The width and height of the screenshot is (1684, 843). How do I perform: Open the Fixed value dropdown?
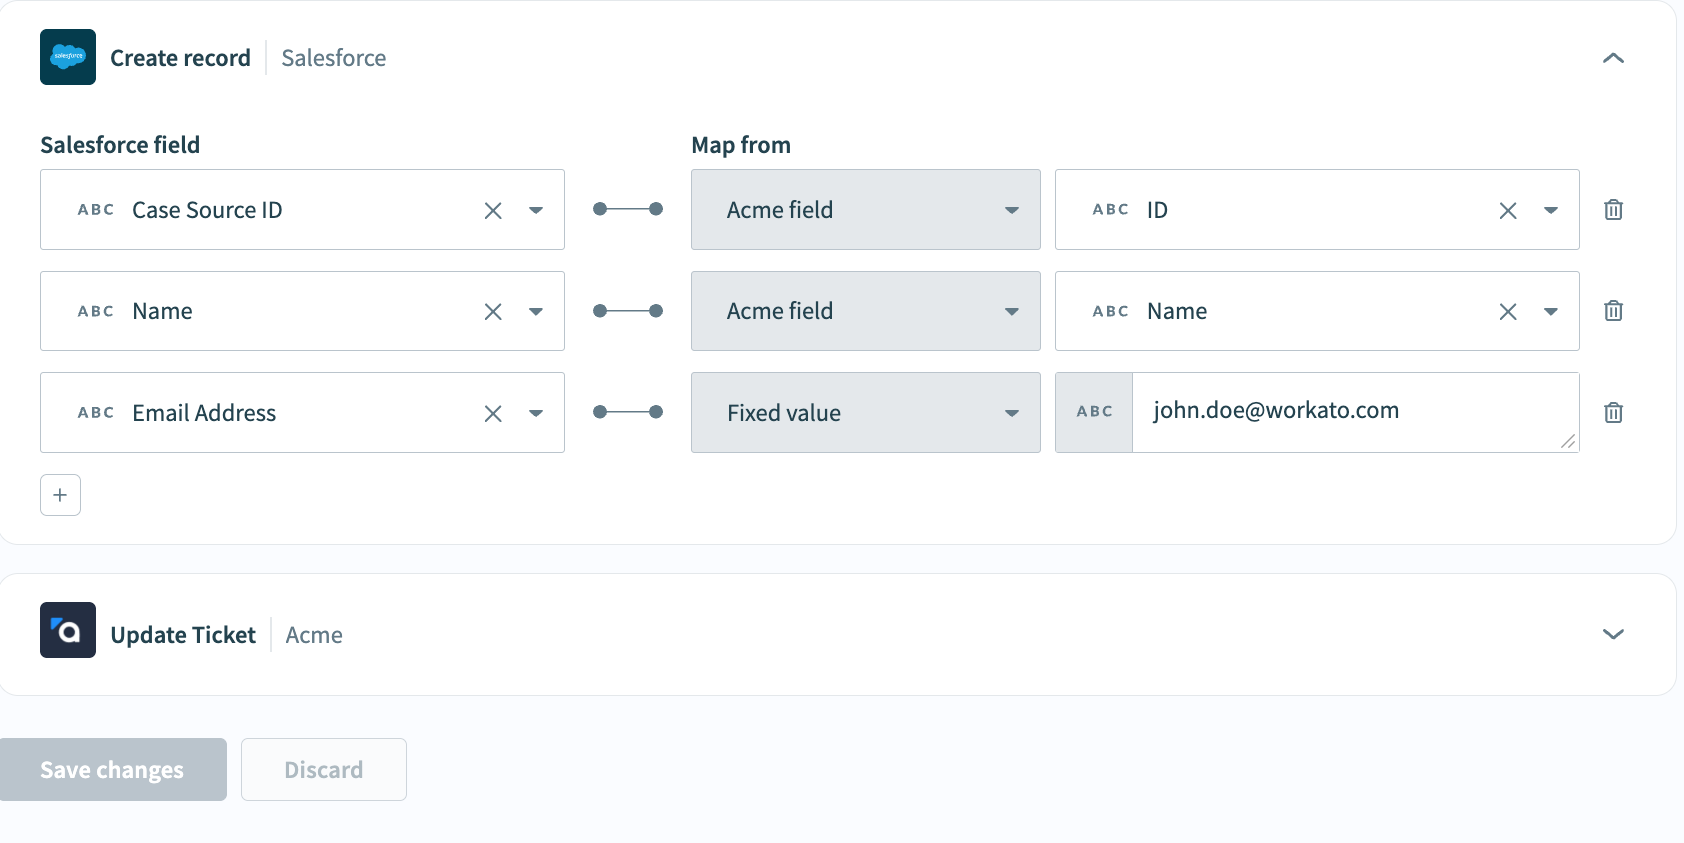[1013, 412]
